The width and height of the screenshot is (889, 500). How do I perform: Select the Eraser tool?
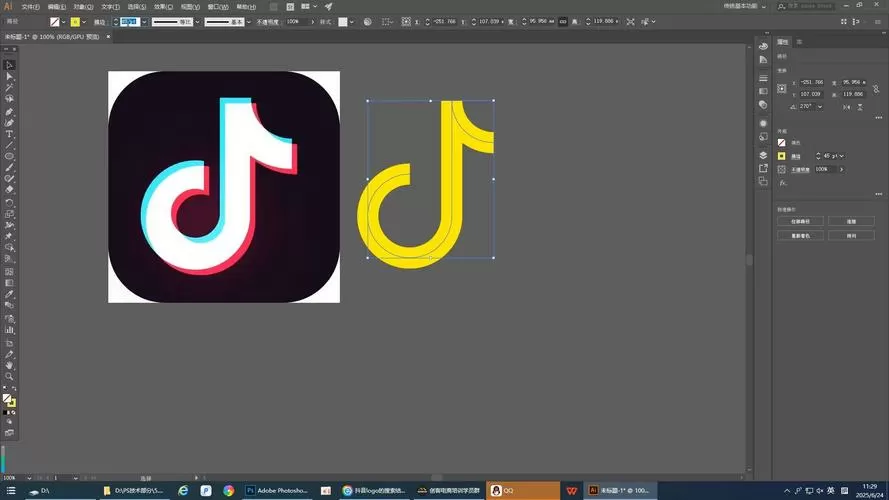click(9, 190)
